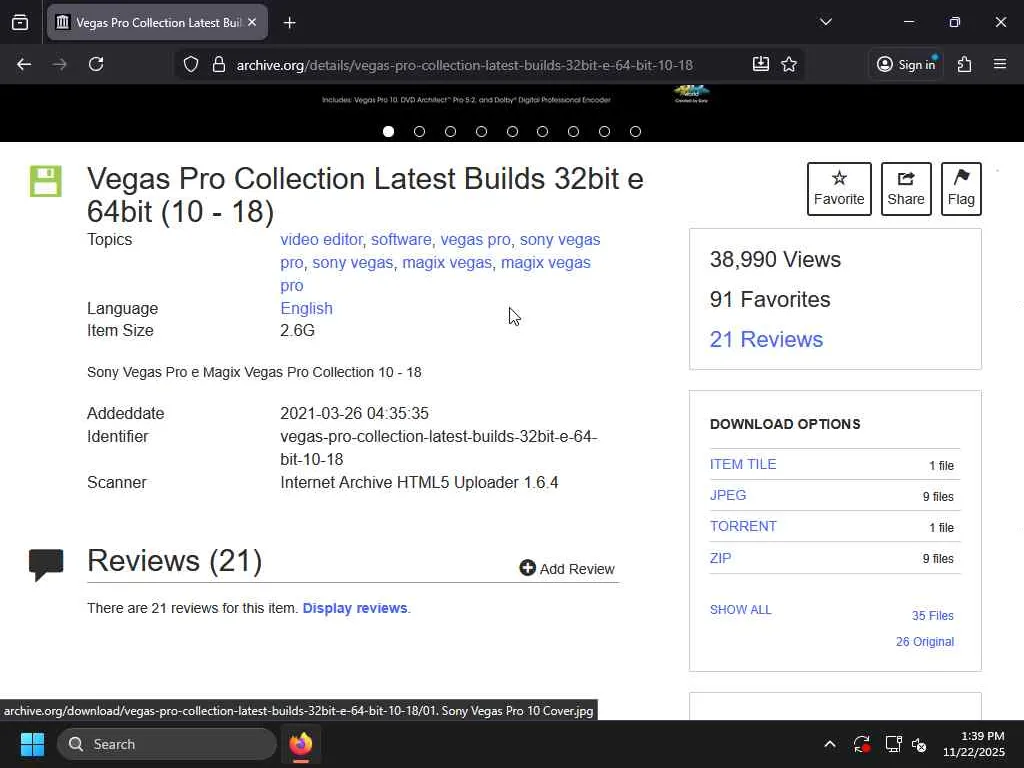Viewport: 1024px width, 768px height.
Task: Share this archive item
Action: [x=906, y=189]
